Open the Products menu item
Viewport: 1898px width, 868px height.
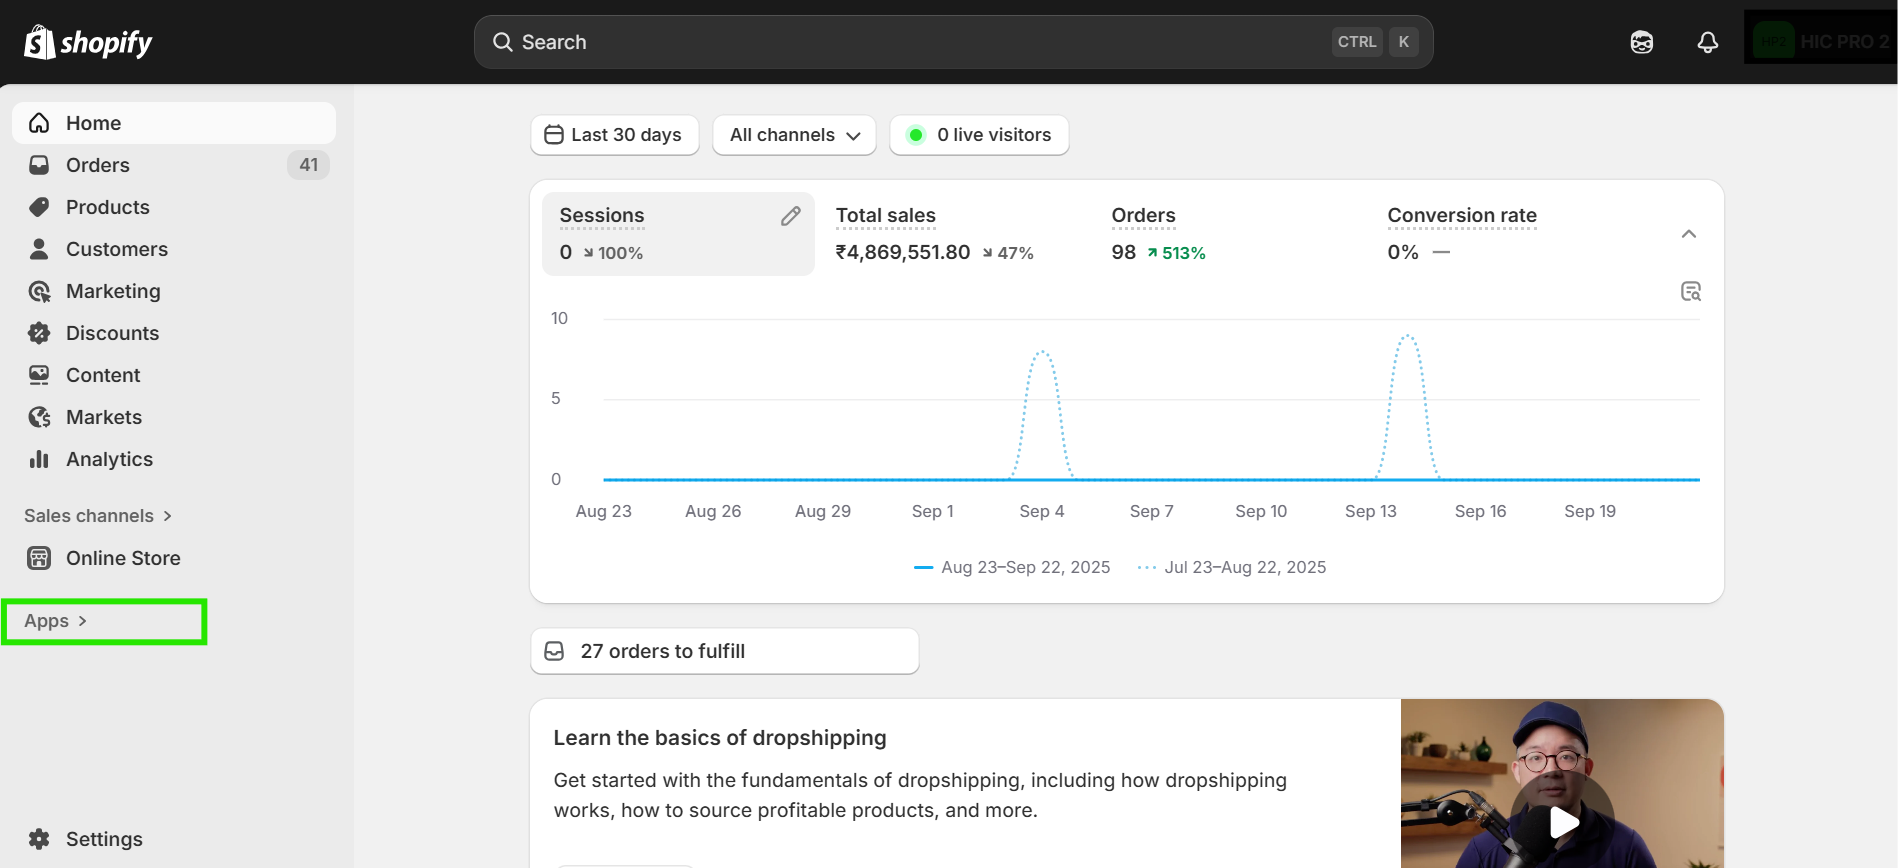107,207
